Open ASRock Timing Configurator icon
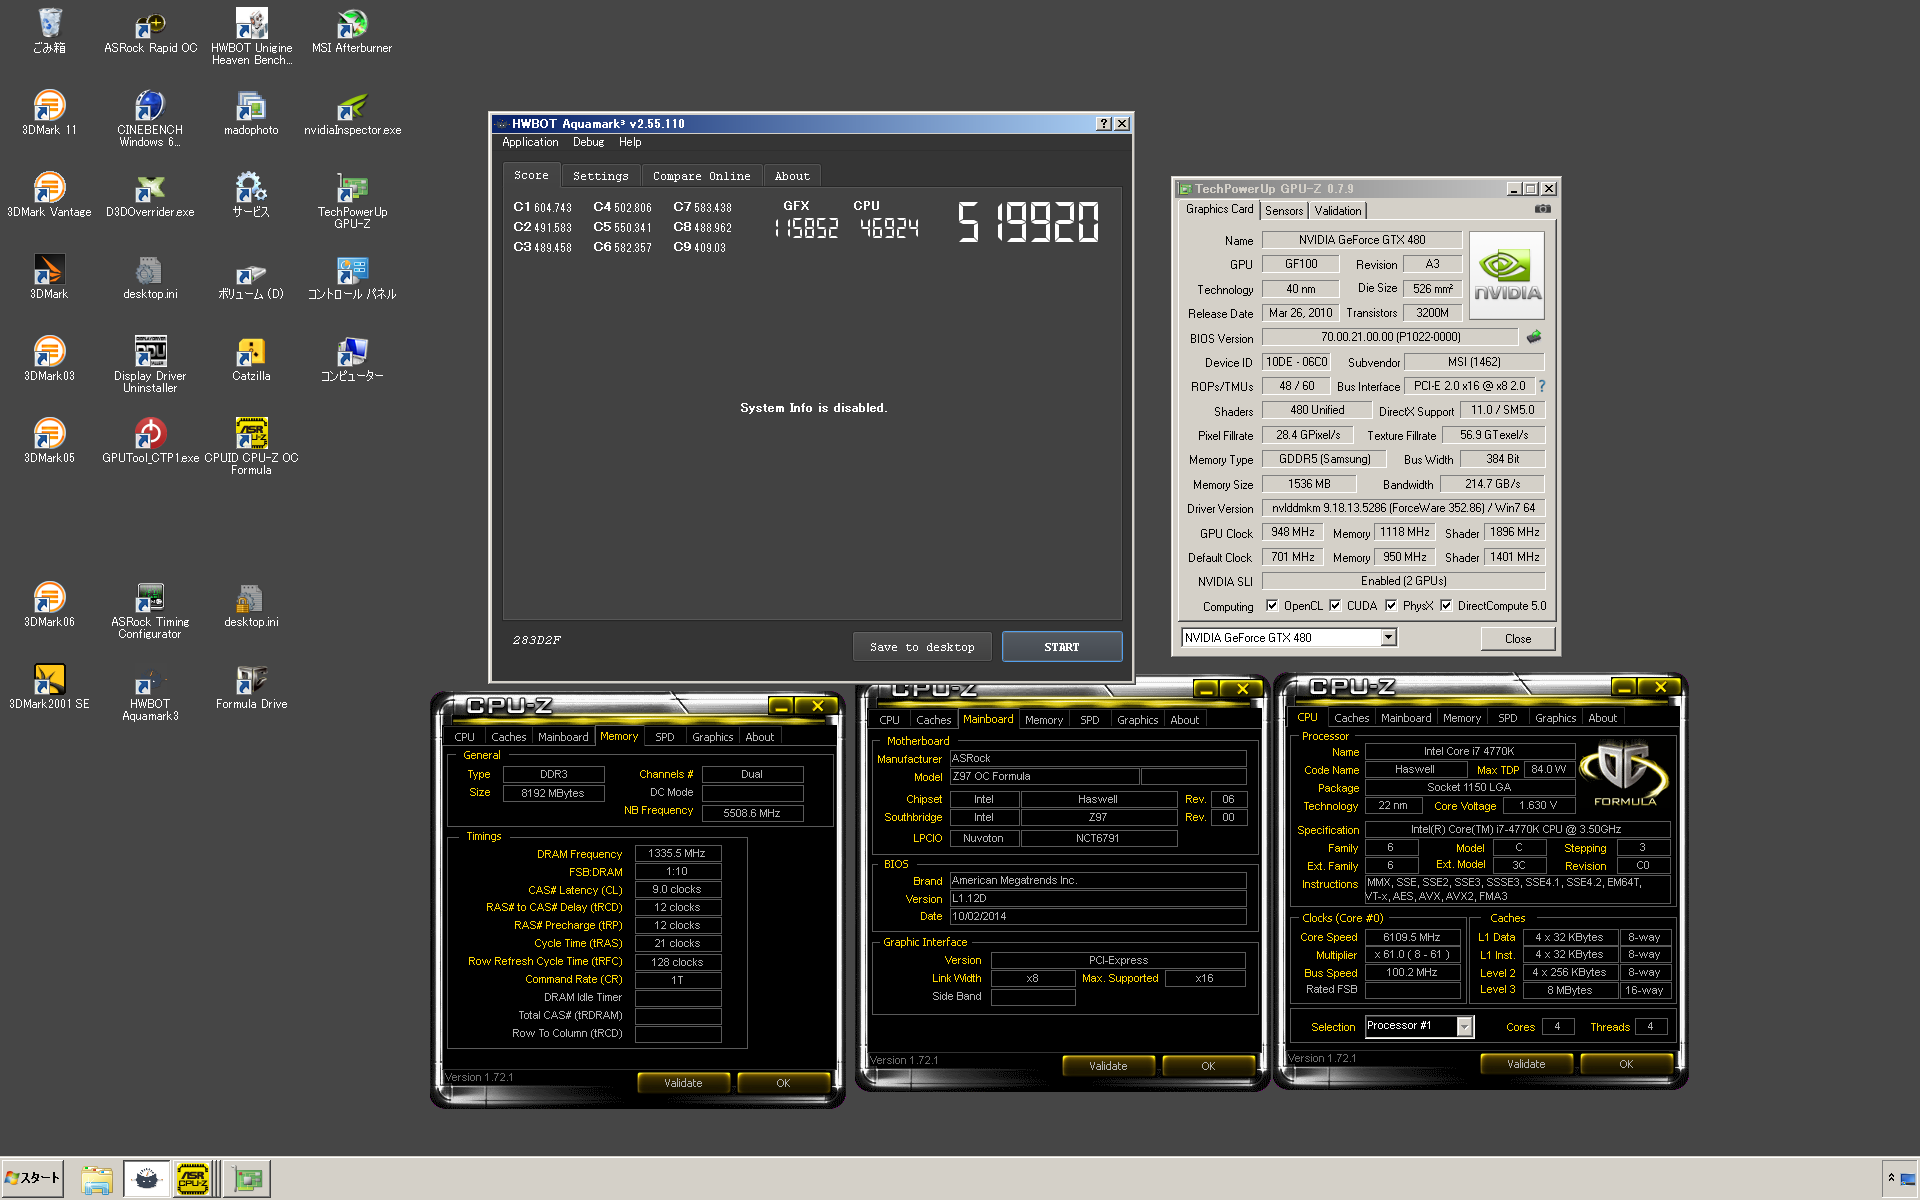 point(150,610)
